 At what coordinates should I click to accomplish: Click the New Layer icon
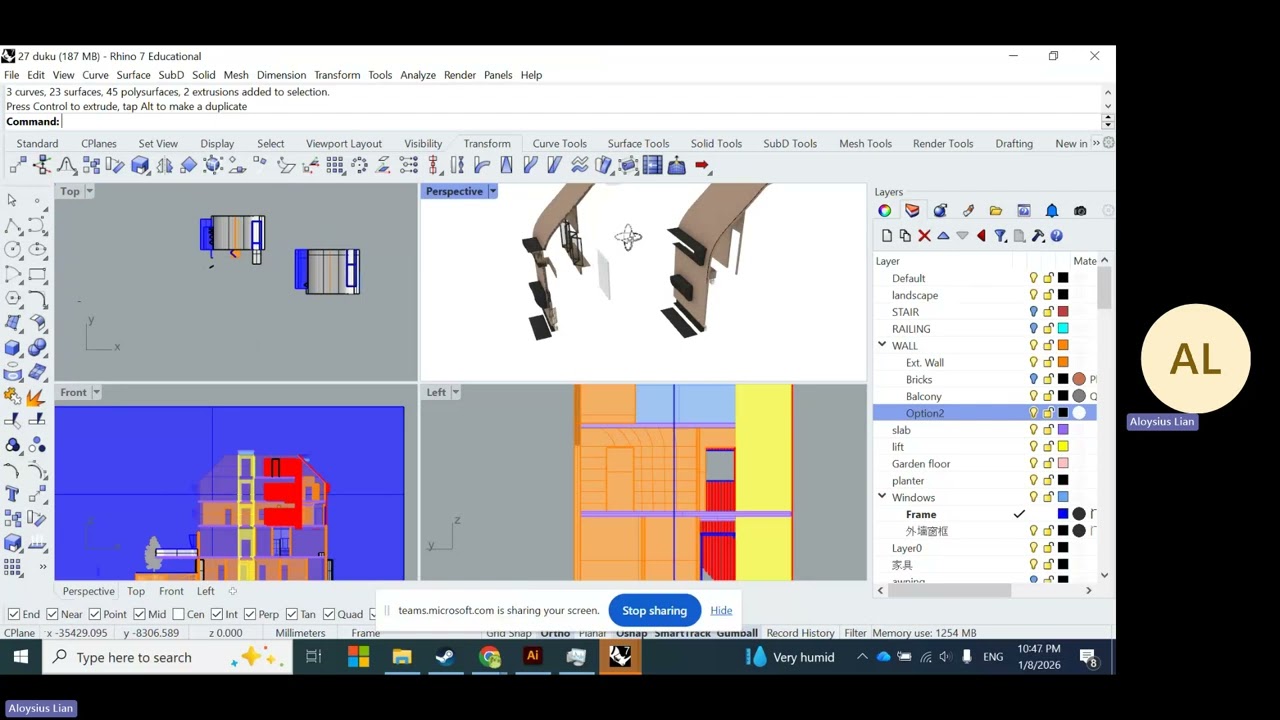click(886, 236)
